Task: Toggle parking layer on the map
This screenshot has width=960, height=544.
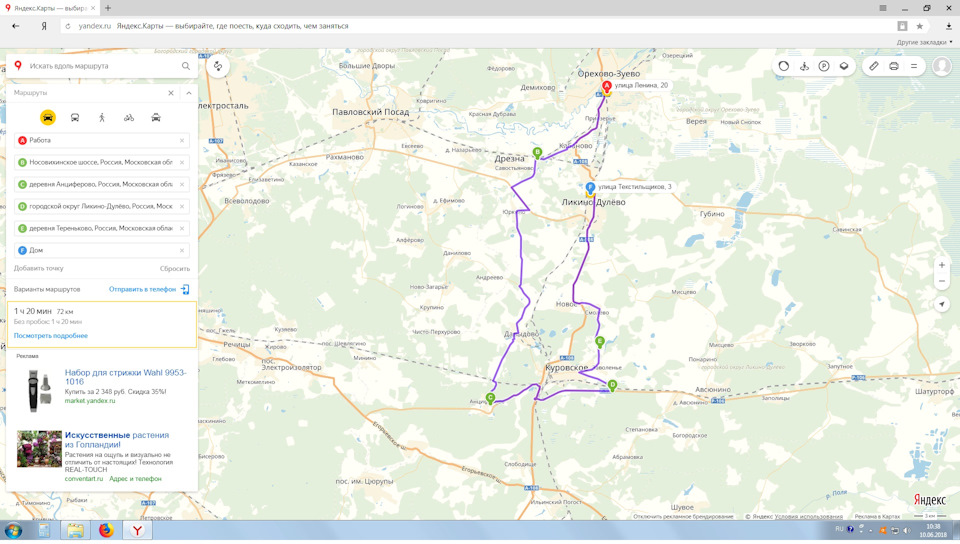Action: 824,66
